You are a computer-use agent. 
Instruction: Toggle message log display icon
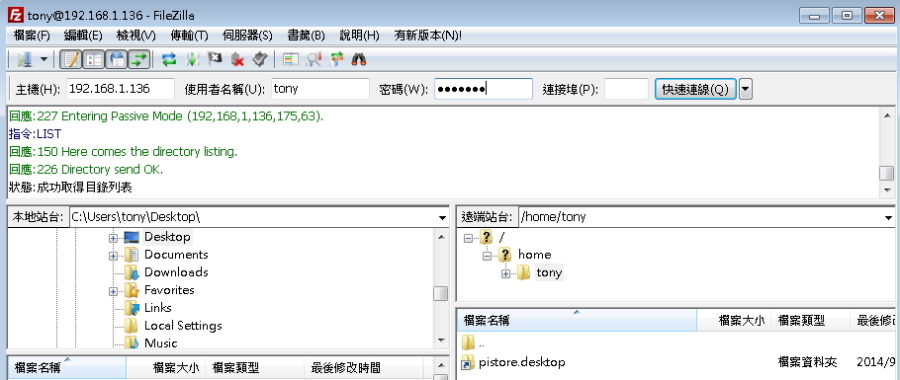tap(71, 59)
